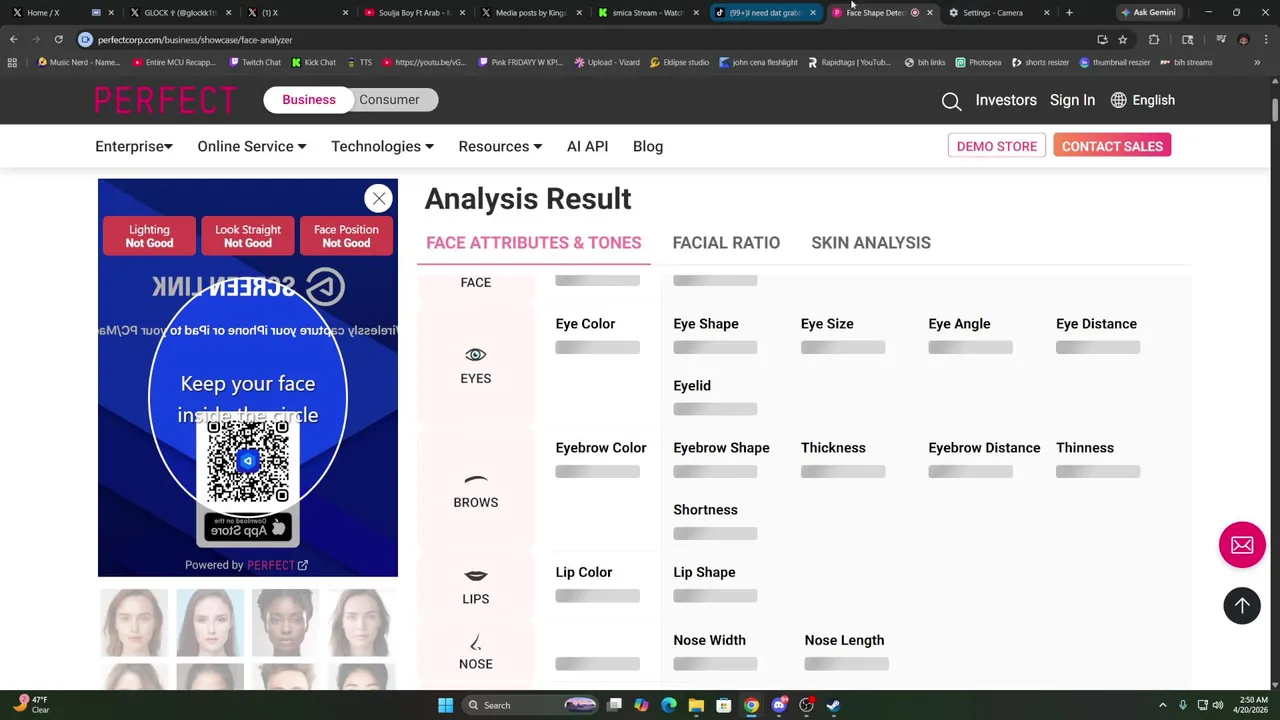Screen dimensions: 1280x720
Task: Bookmark this page with the star icon
Action: (1122, 40)
